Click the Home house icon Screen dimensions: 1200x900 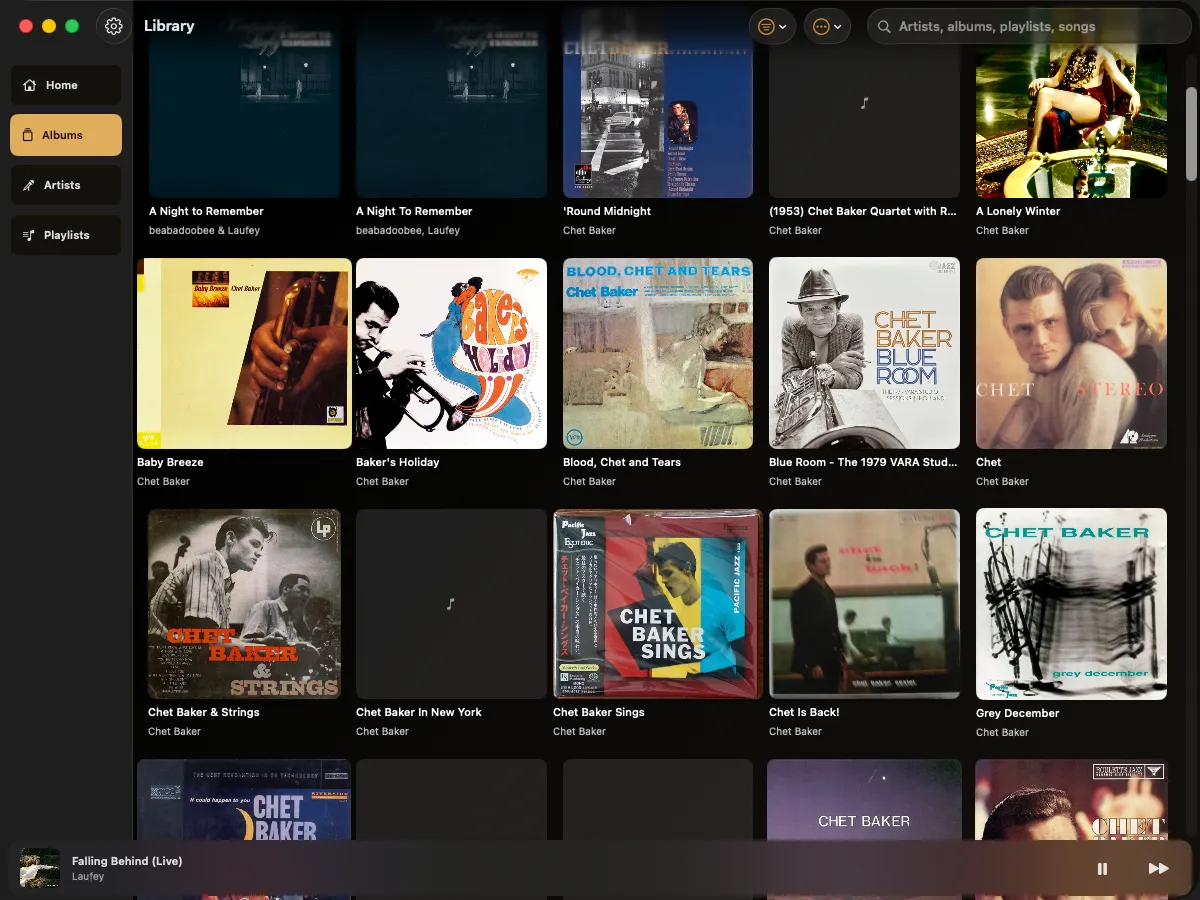(x=30, y=85)
